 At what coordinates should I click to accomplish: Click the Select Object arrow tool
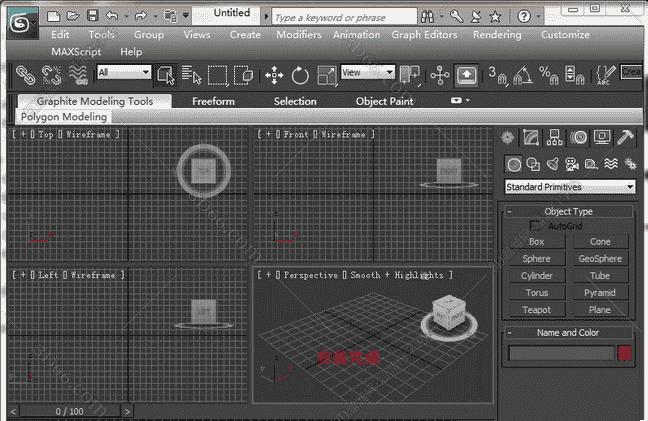166,74
